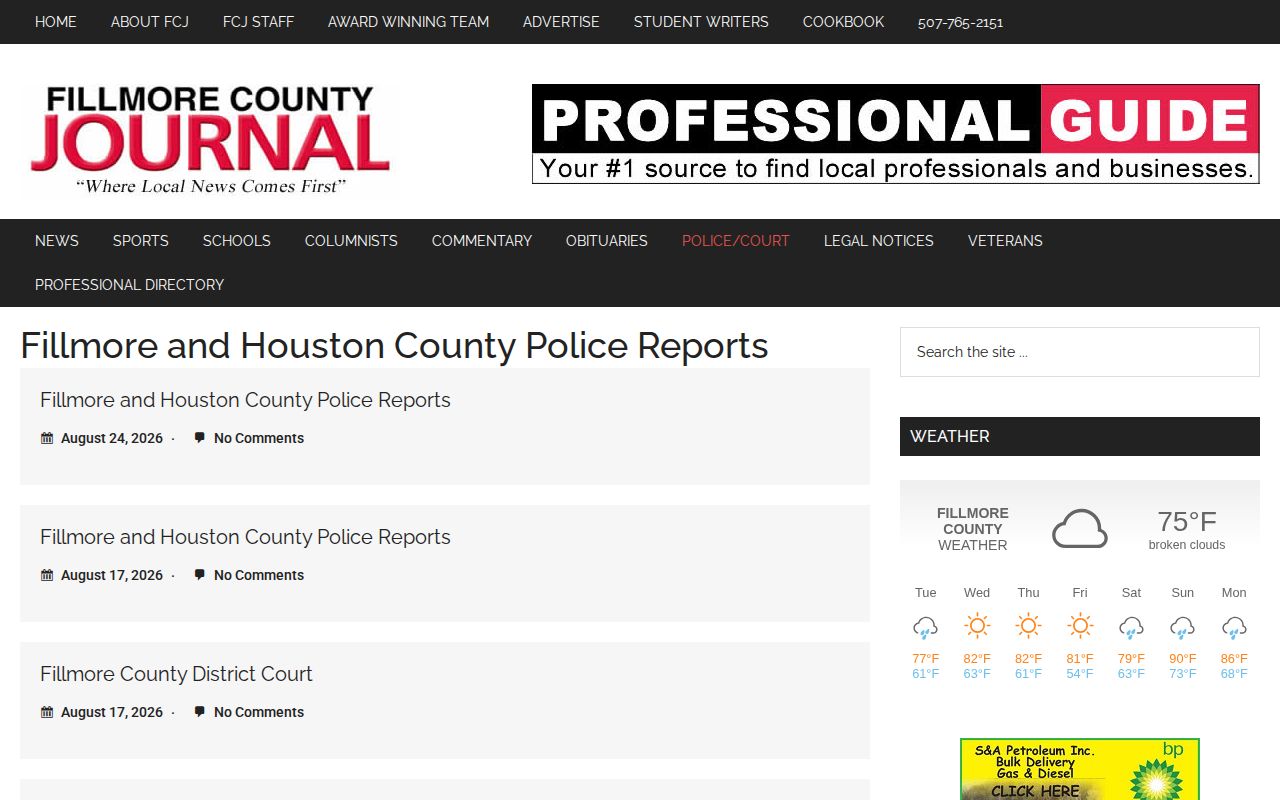1280x800 pixels.
Task: Open the Schools section
Action: pos(237,241)
